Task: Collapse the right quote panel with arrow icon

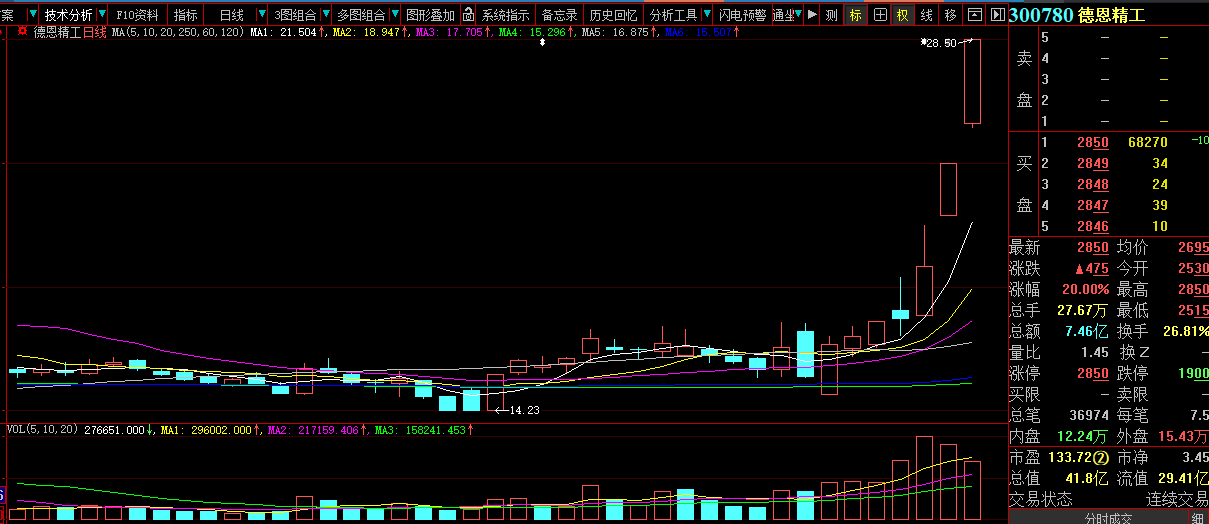Action: click(997, 15)
